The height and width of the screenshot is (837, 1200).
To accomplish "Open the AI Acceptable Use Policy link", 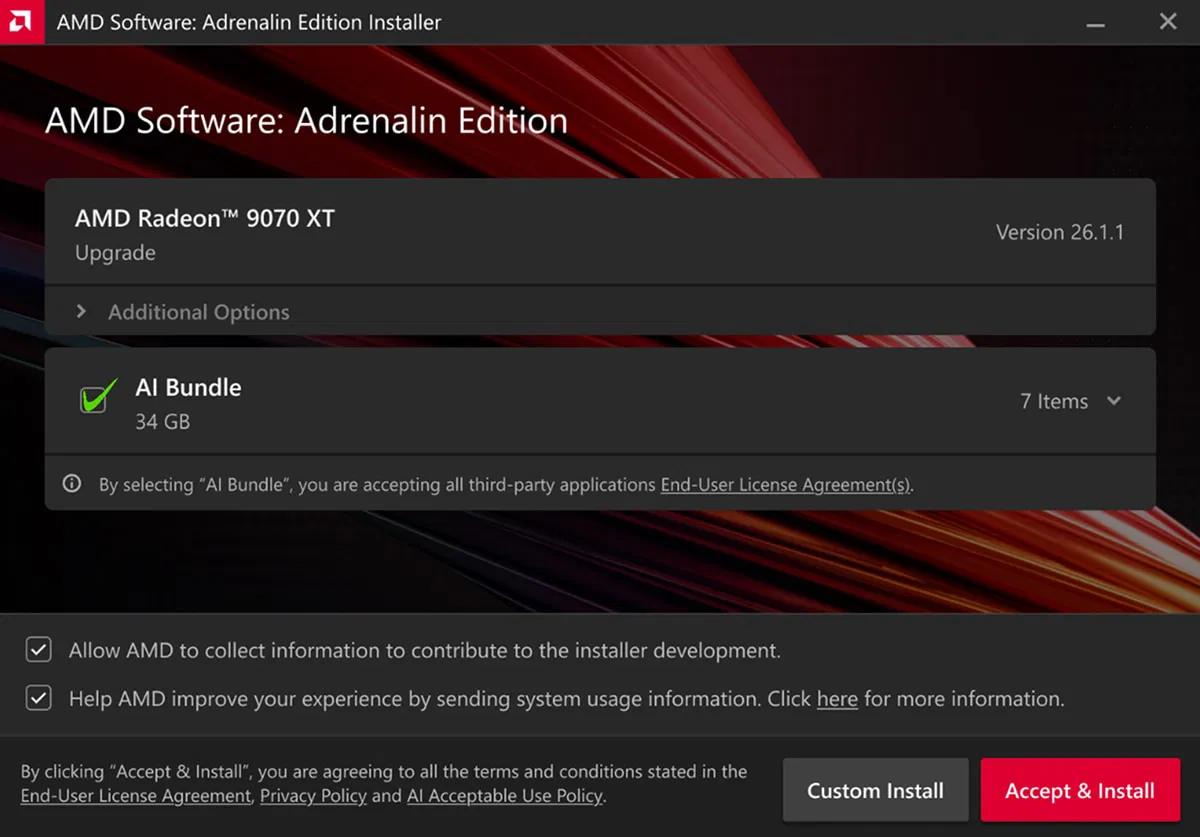I will click(506, 796).
